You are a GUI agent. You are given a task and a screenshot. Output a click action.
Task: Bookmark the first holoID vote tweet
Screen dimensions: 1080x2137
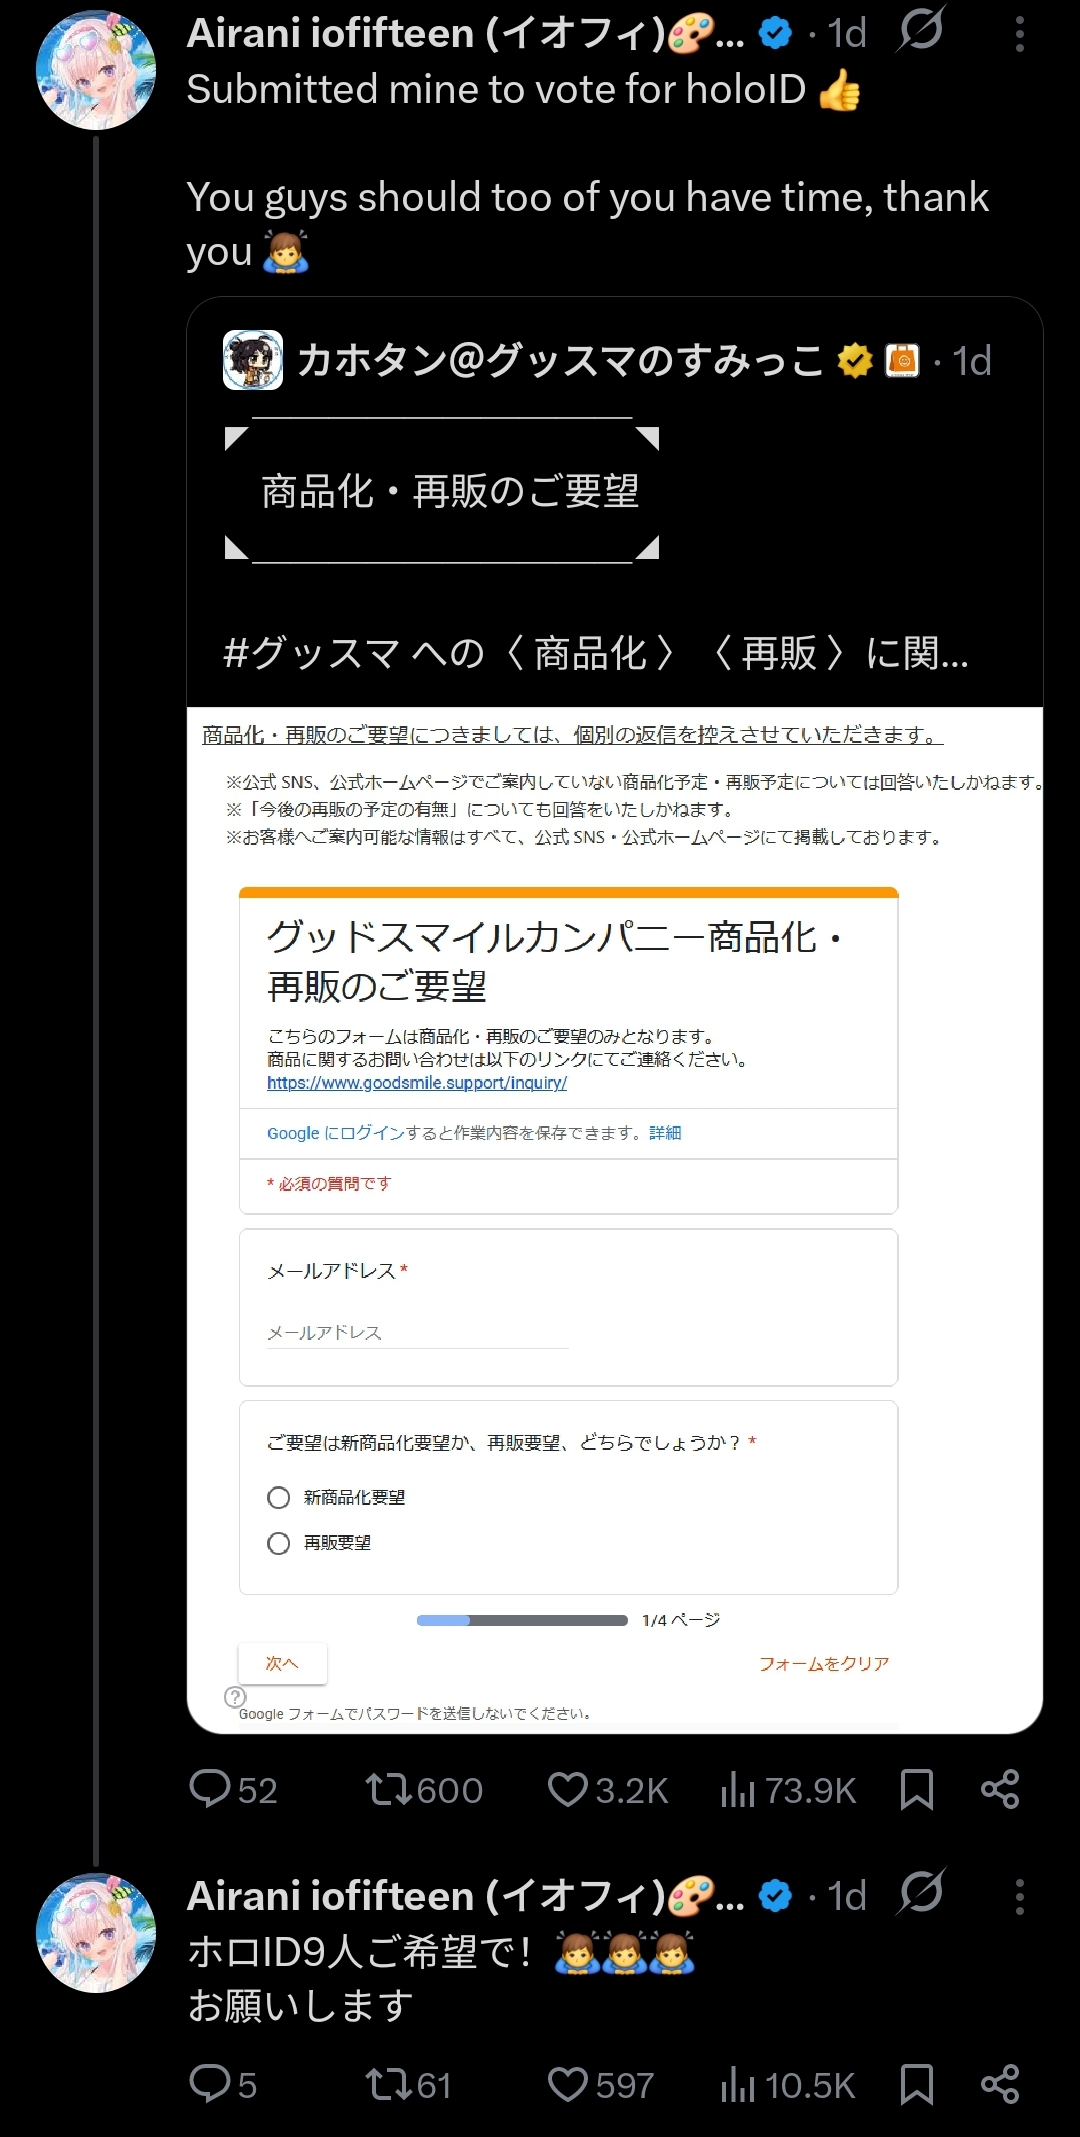point(917,1790)
